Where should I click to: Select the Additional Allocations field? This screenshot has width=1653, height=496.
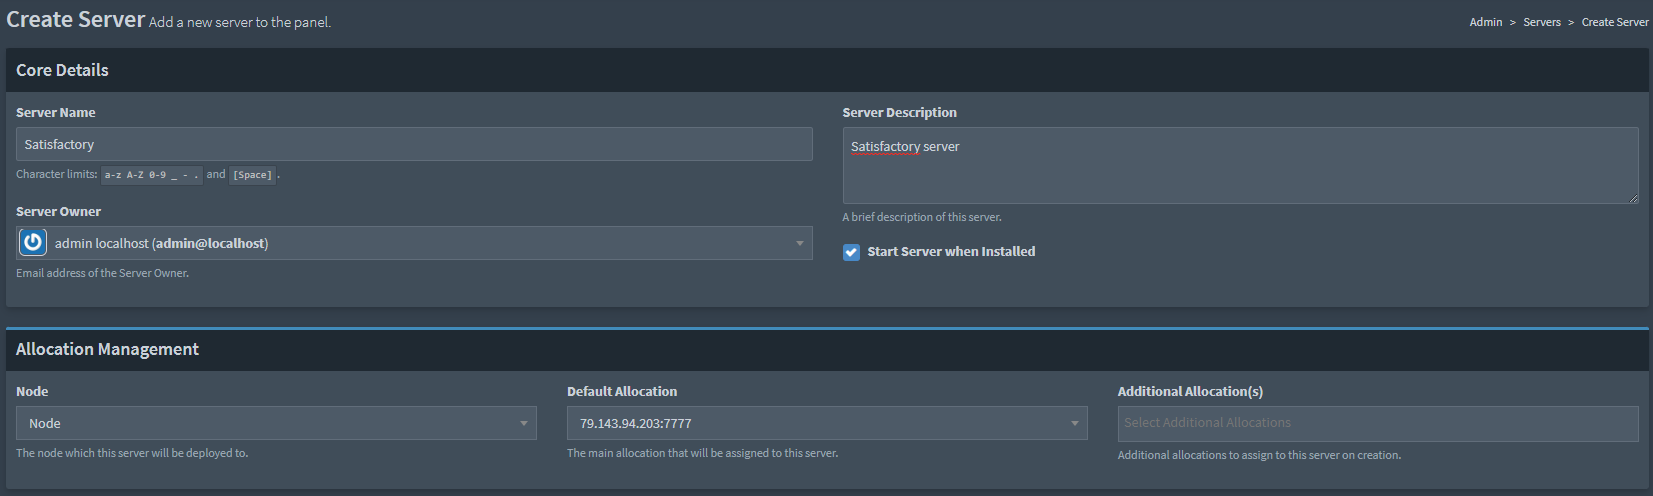click(x=1378, y=423)
